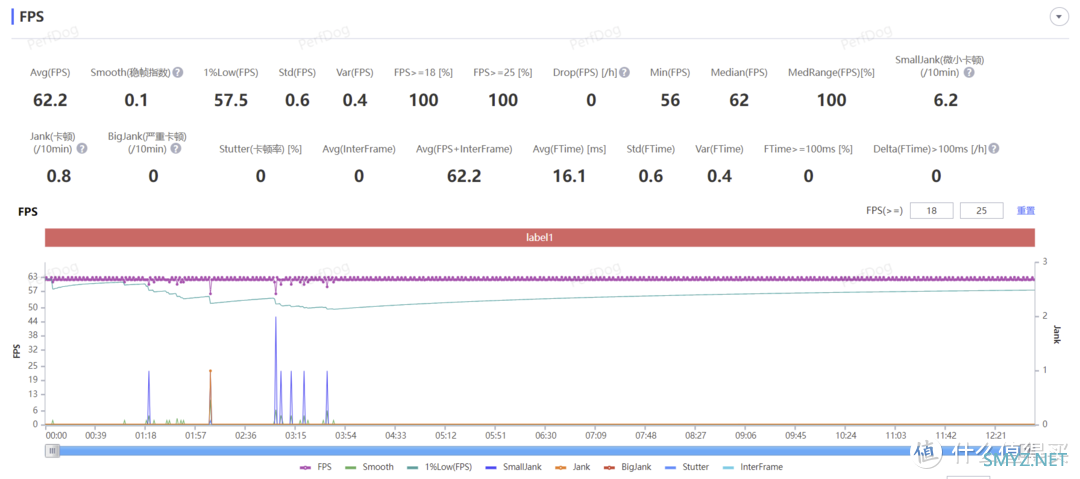This screenshot has width=1080, height=479.
Task: Click the Var(FTime) label
Action: pos(720,149)
